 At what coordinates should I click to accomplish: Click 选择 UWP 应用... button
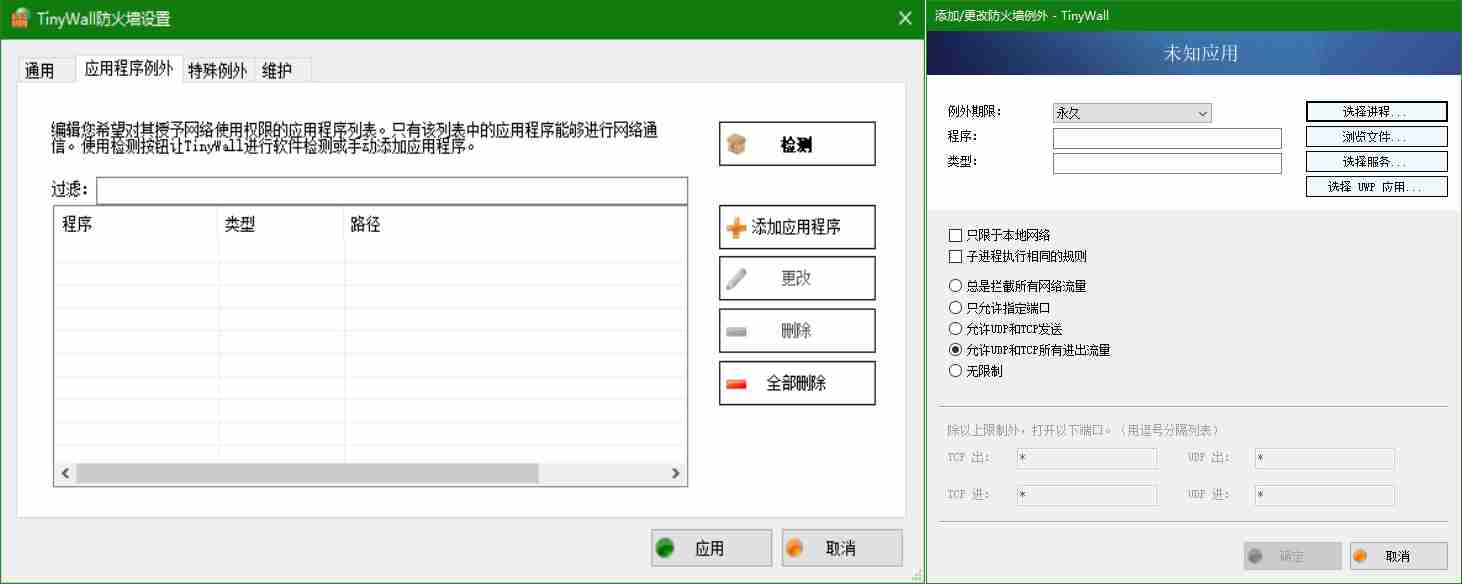1376,186
